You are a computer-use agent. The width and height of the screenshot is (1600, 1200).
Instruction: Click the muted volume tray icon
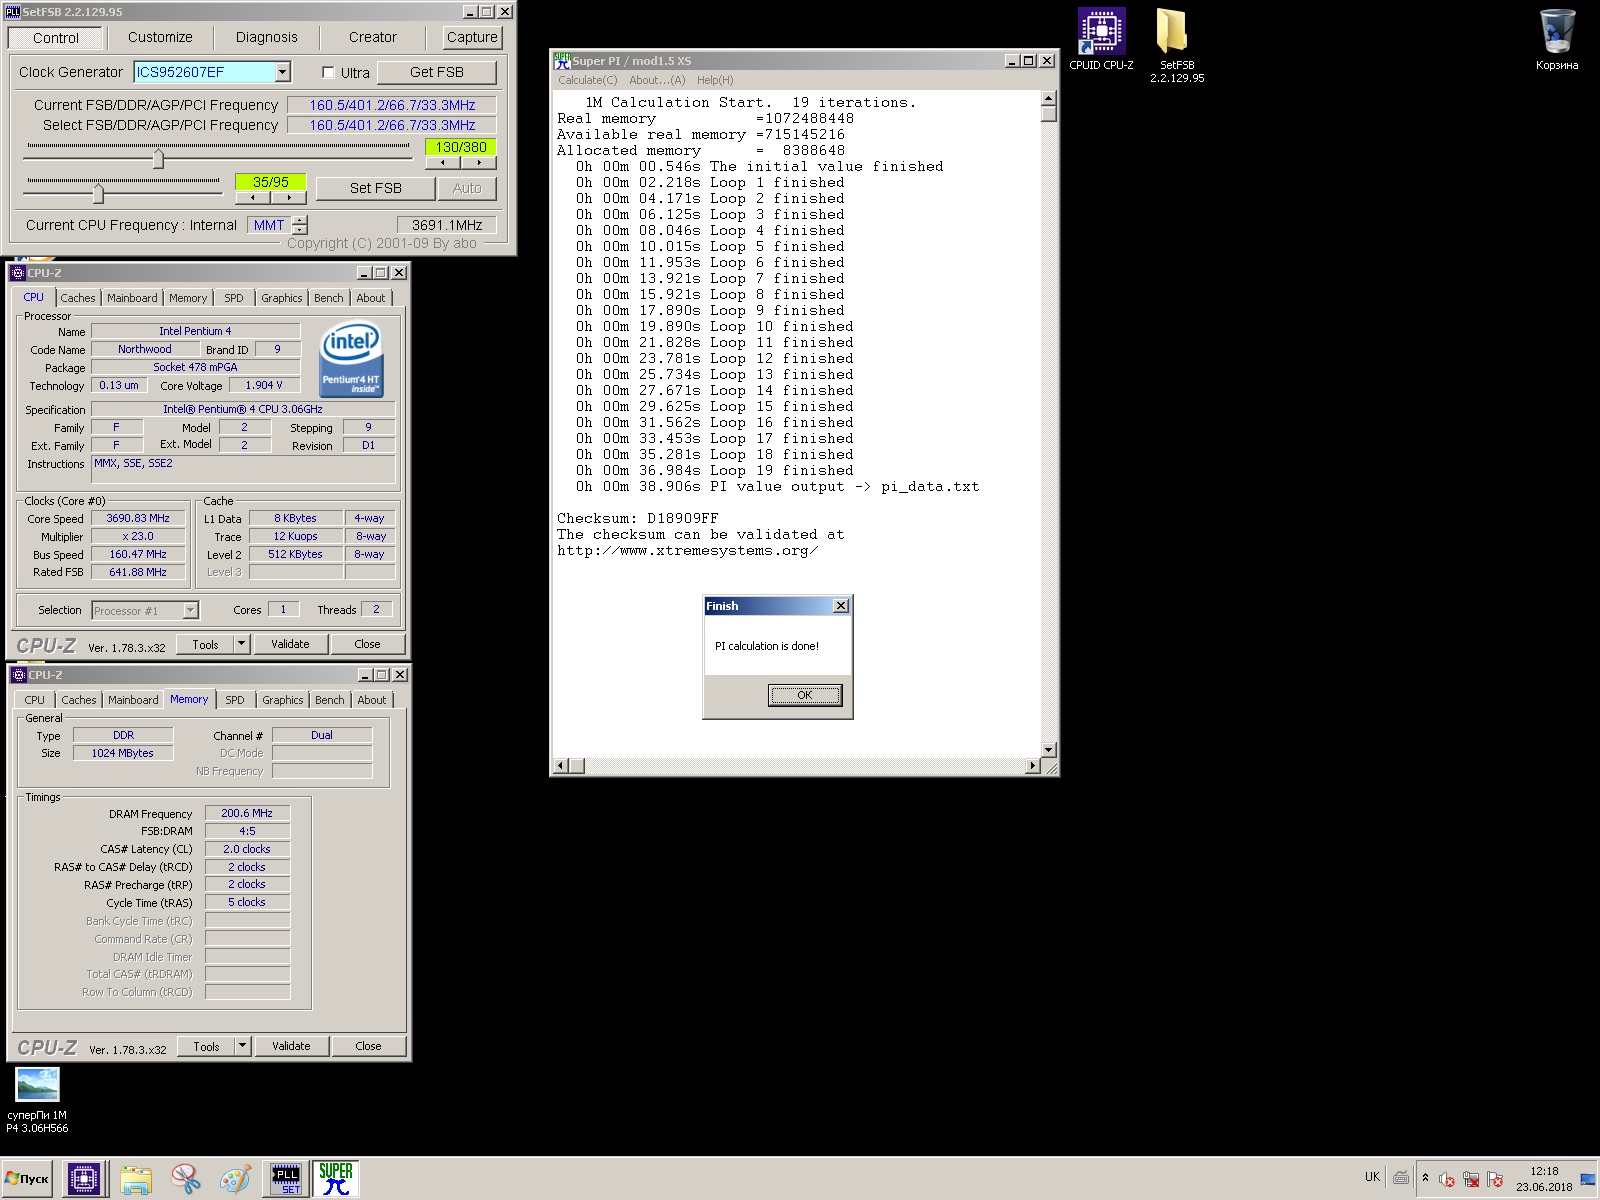1446,1180
